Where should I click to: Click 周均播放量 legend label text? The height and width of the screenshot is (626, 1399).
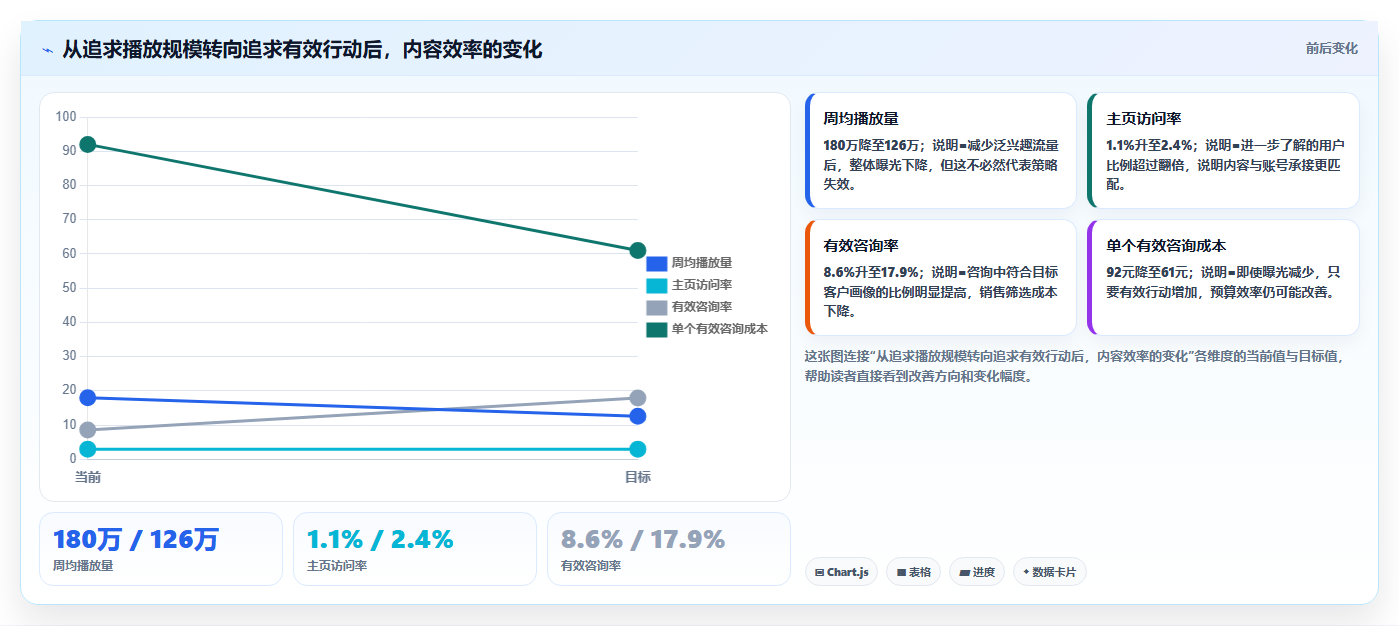tap(702, 264)
